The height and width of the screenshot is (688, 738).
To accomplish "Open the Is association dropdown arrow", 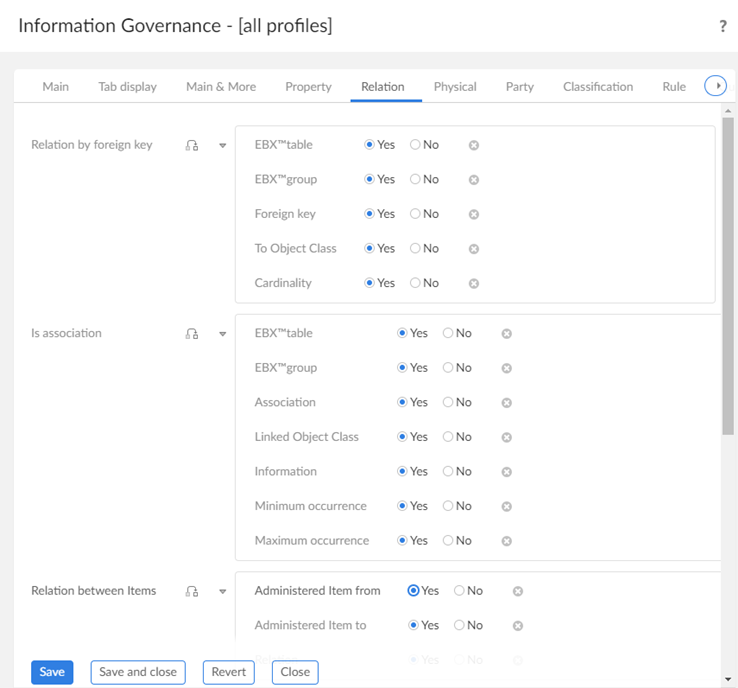I will click(222, 334).
